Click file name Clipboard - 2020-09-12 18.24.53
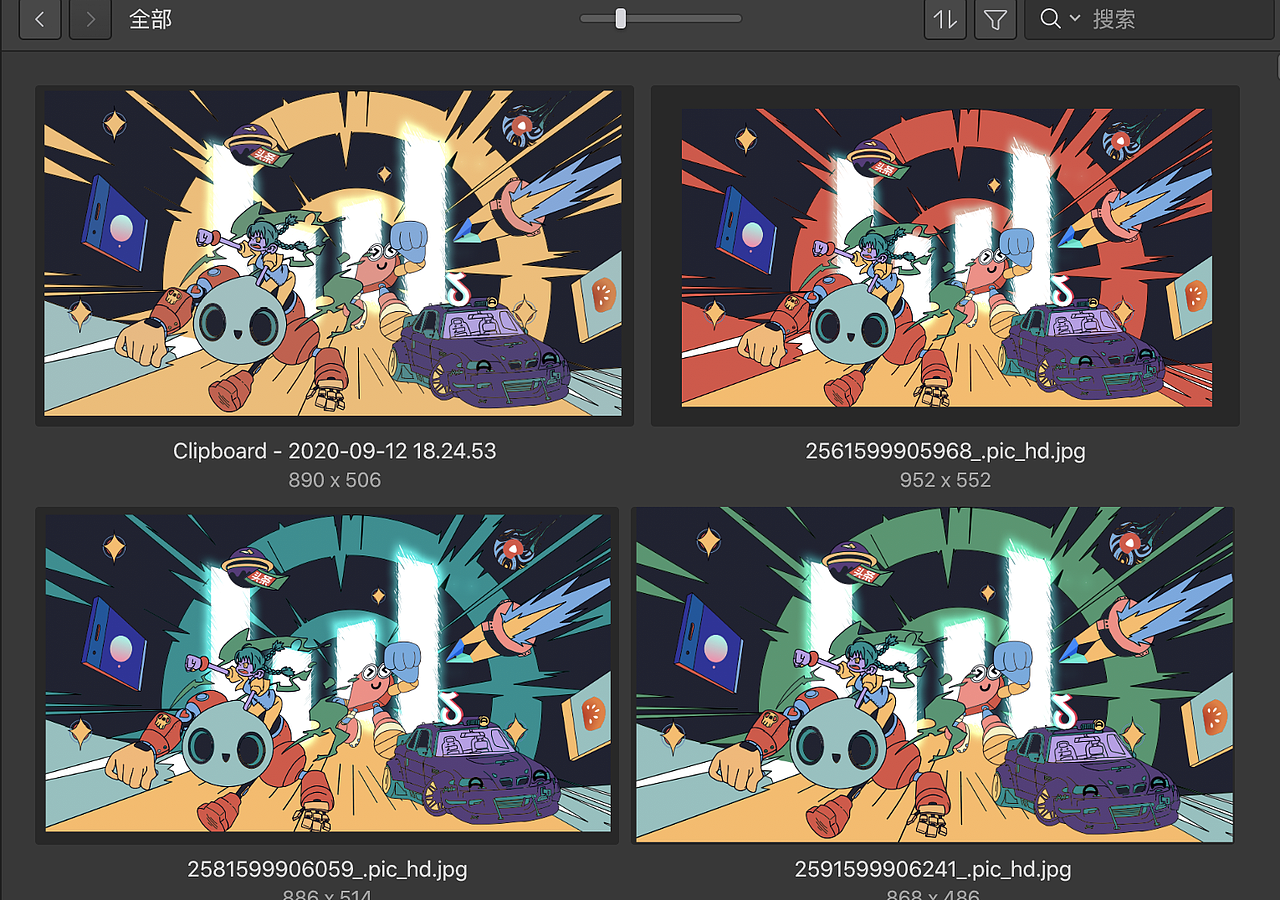1280x900 pixels. [x=334, y=451]
